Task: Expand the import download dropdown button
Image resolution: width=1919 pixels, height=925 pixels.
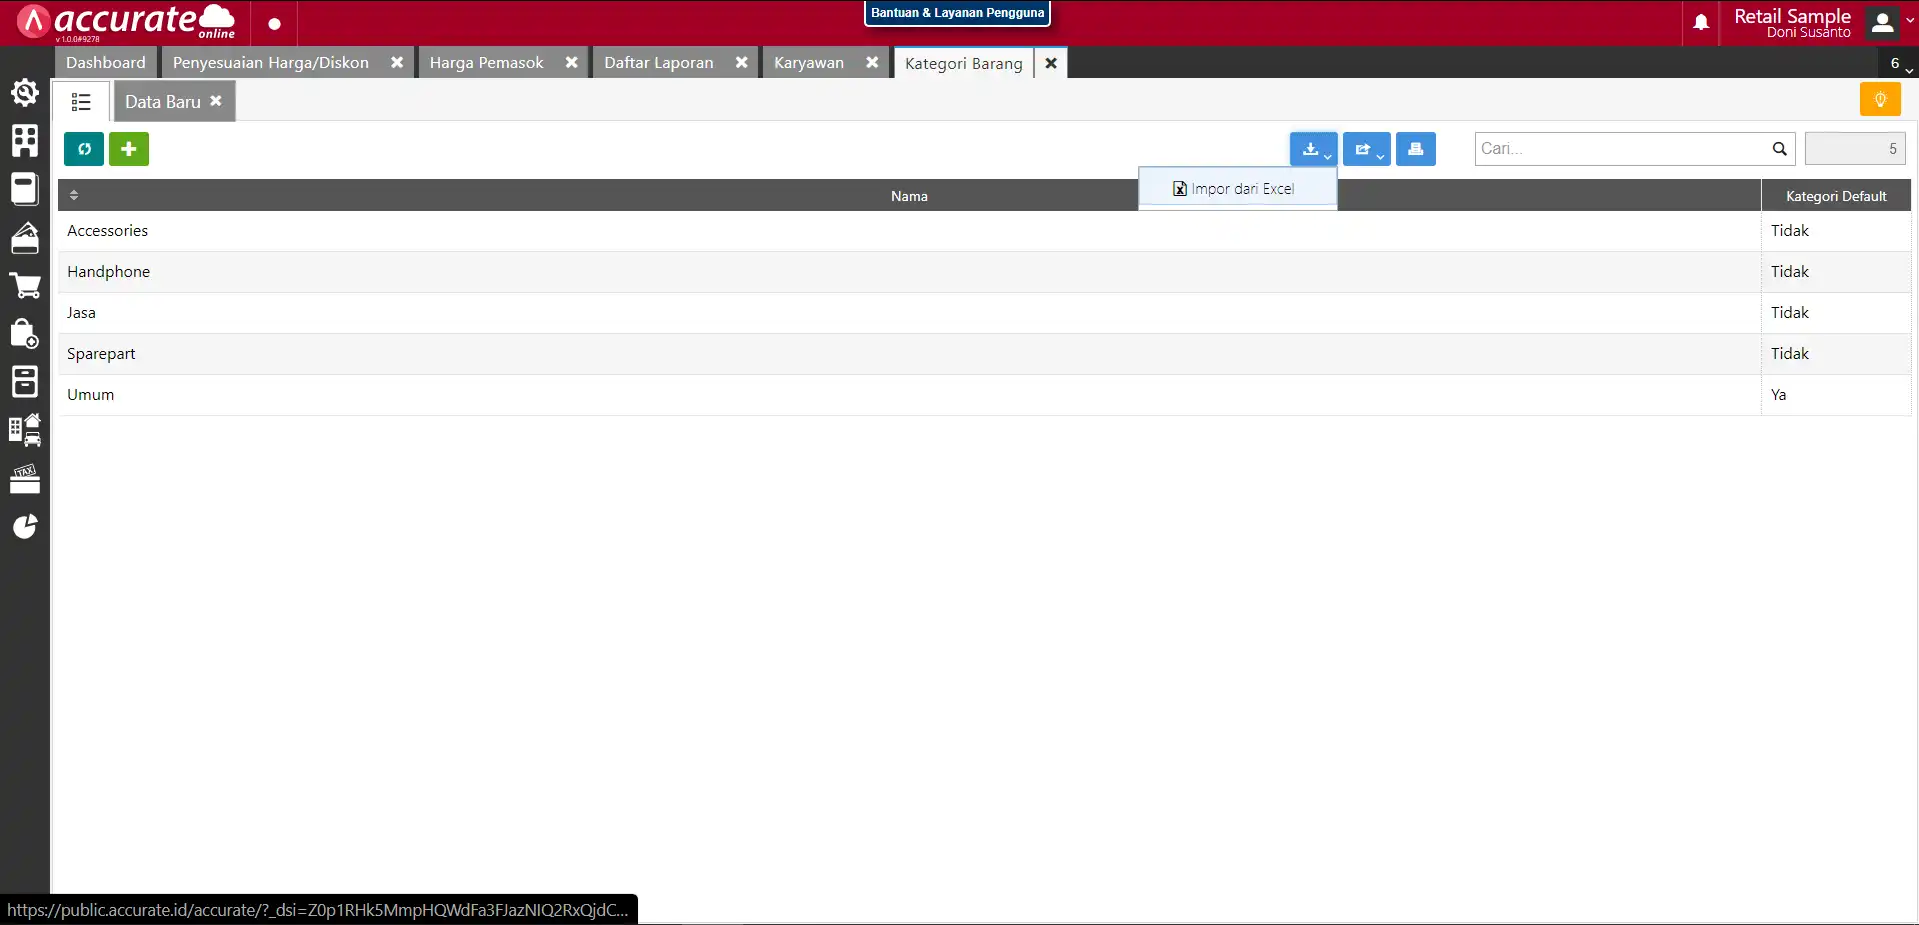Action: coord(1313,149)
